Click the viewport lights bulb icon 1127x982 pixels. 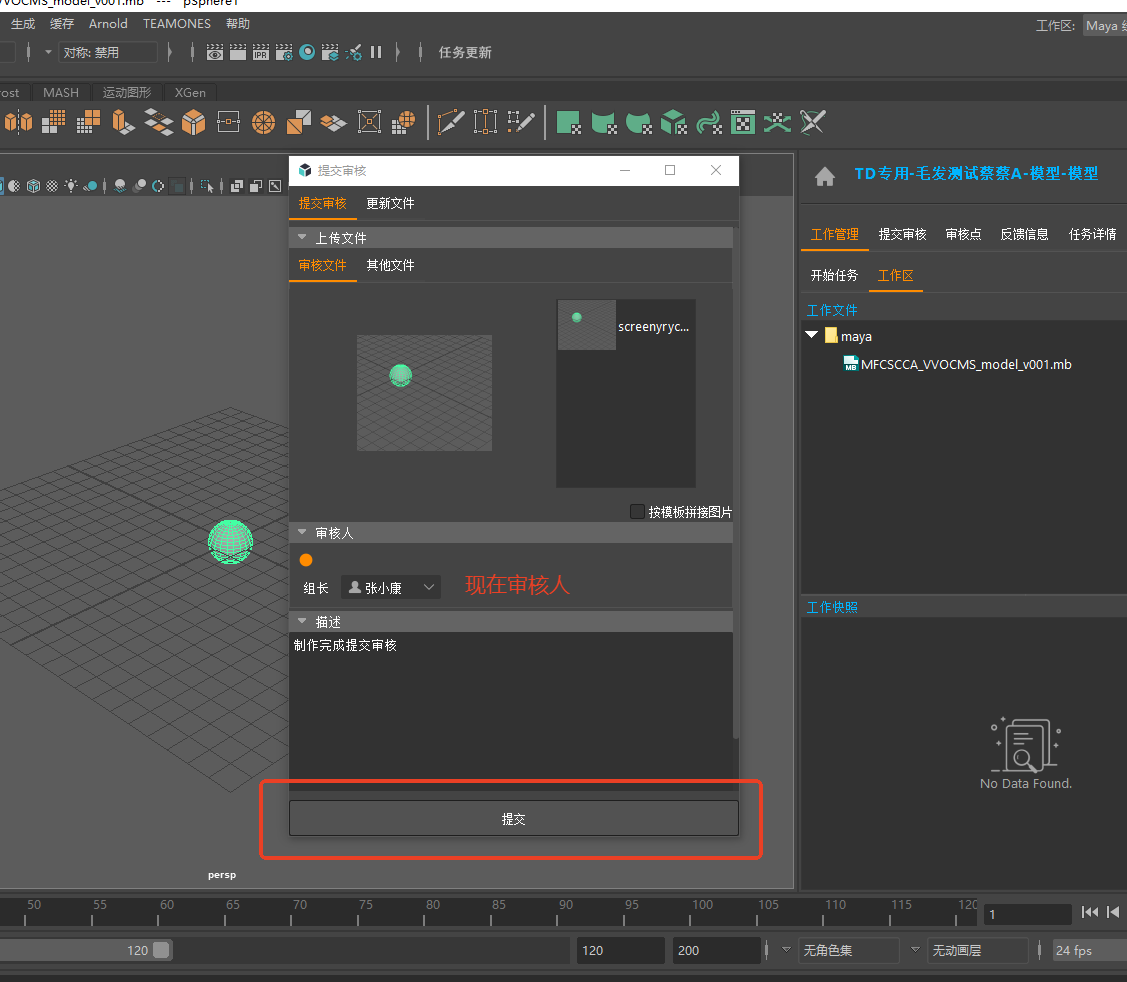tap(71, 186)
